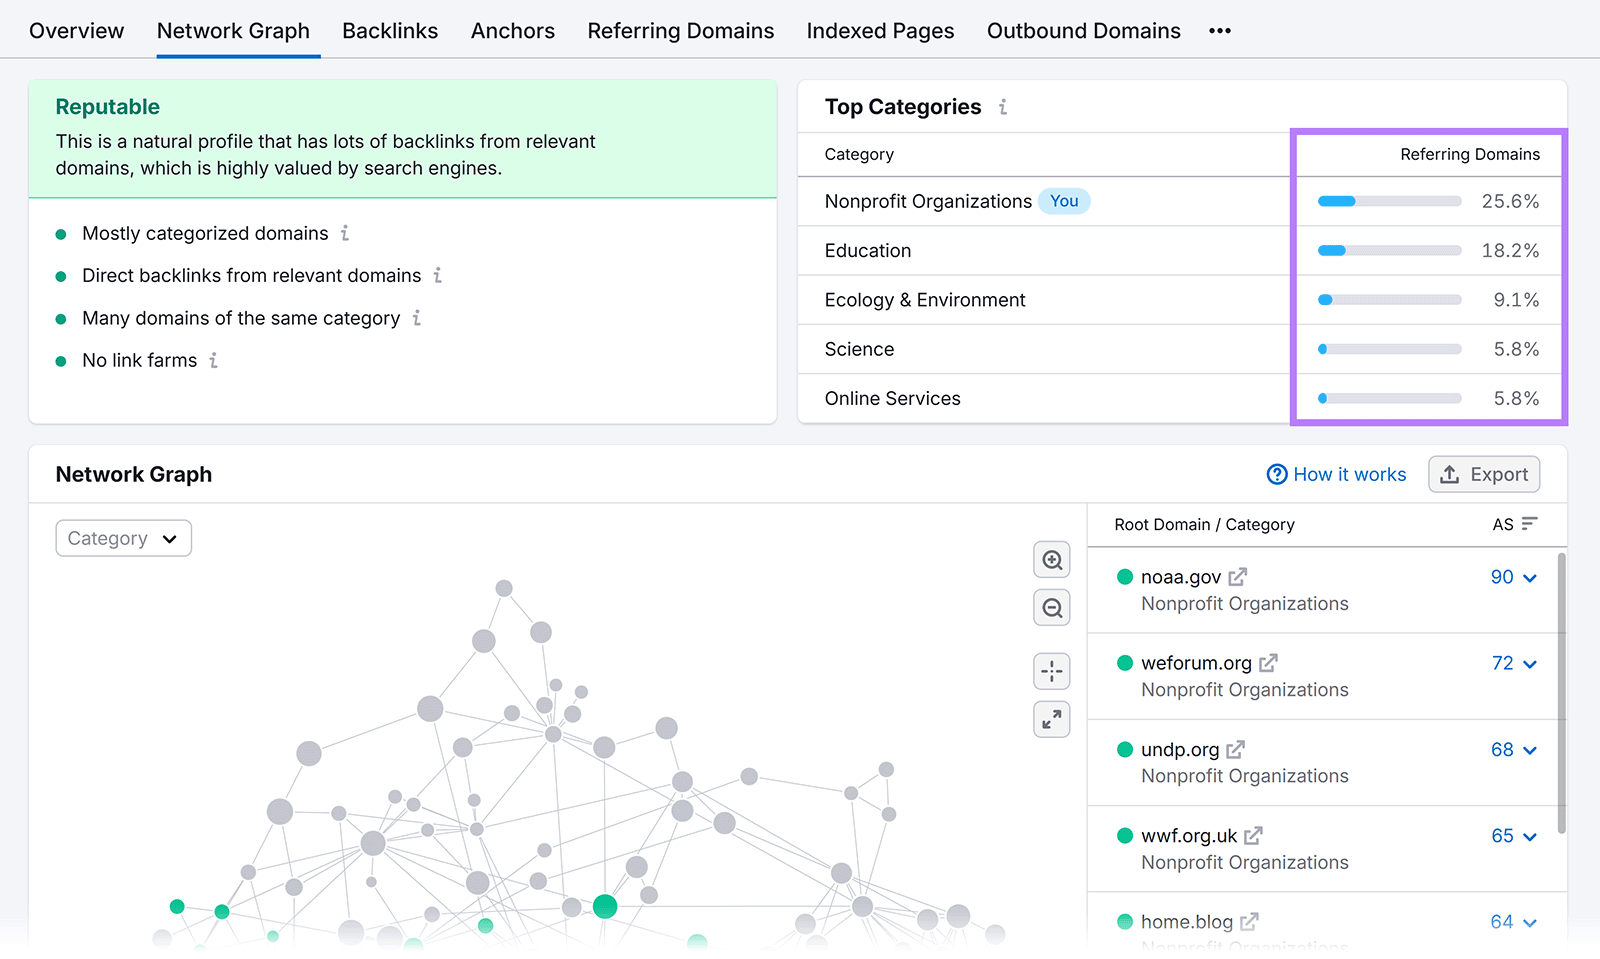This screenshot has height=959, width=1600.
Task: Click the zoom-in icon on the network graph
Action: click(1051, 559)
